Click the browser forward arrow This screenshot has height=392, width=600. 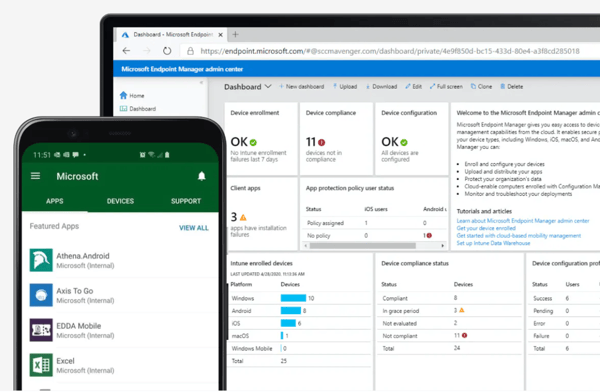[x=147, y=51]
